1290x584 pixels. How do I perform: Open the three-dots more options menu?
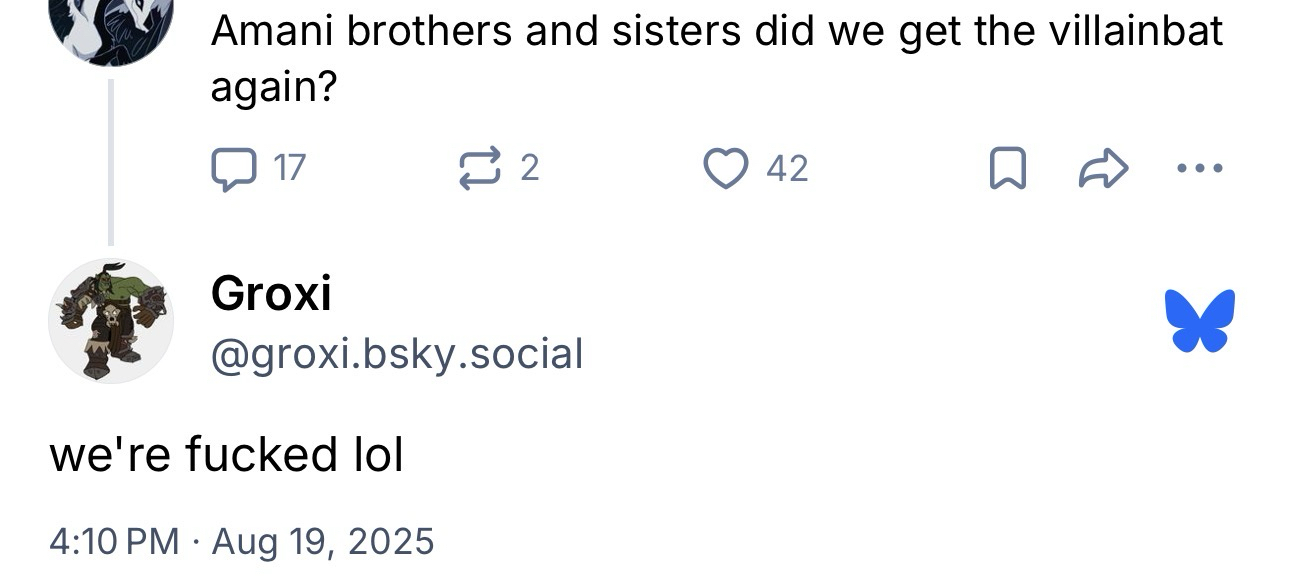[x=1200, y=168]
